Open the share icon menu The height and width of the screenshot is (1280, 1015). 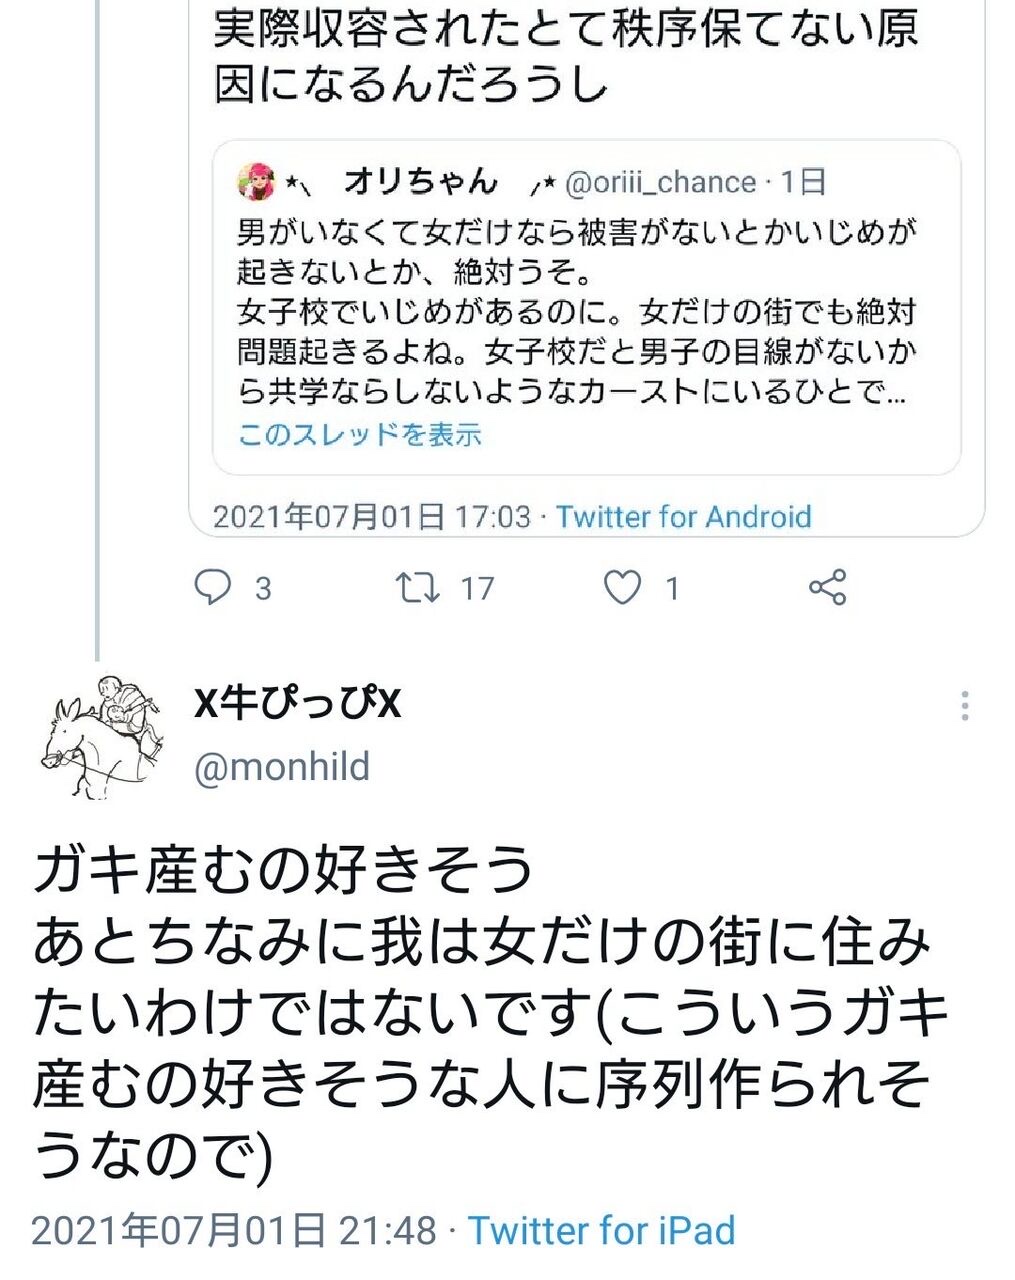click(827, 587)
